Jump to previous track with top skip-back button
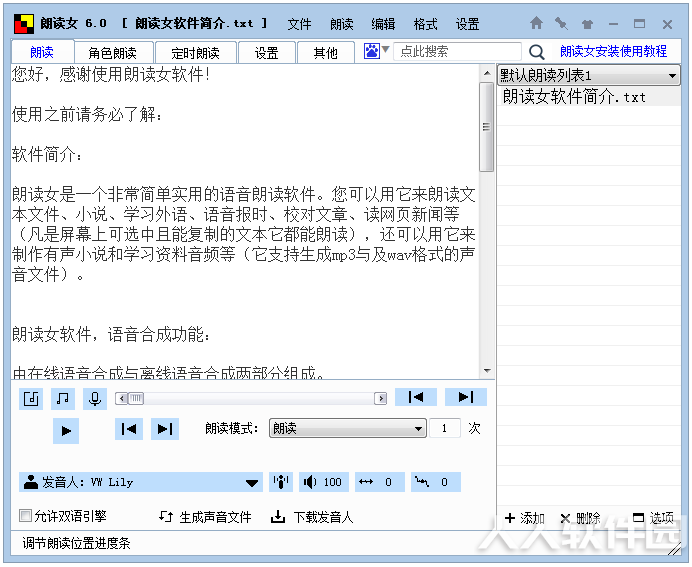692x567 pixels. [x=416, y=397]
